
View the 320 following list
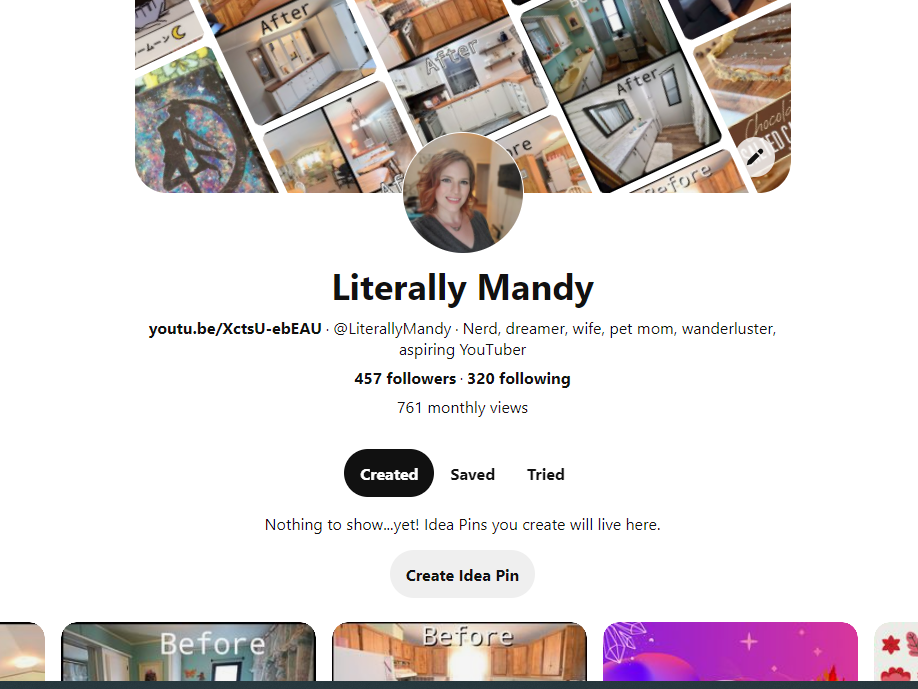point(519,379)
